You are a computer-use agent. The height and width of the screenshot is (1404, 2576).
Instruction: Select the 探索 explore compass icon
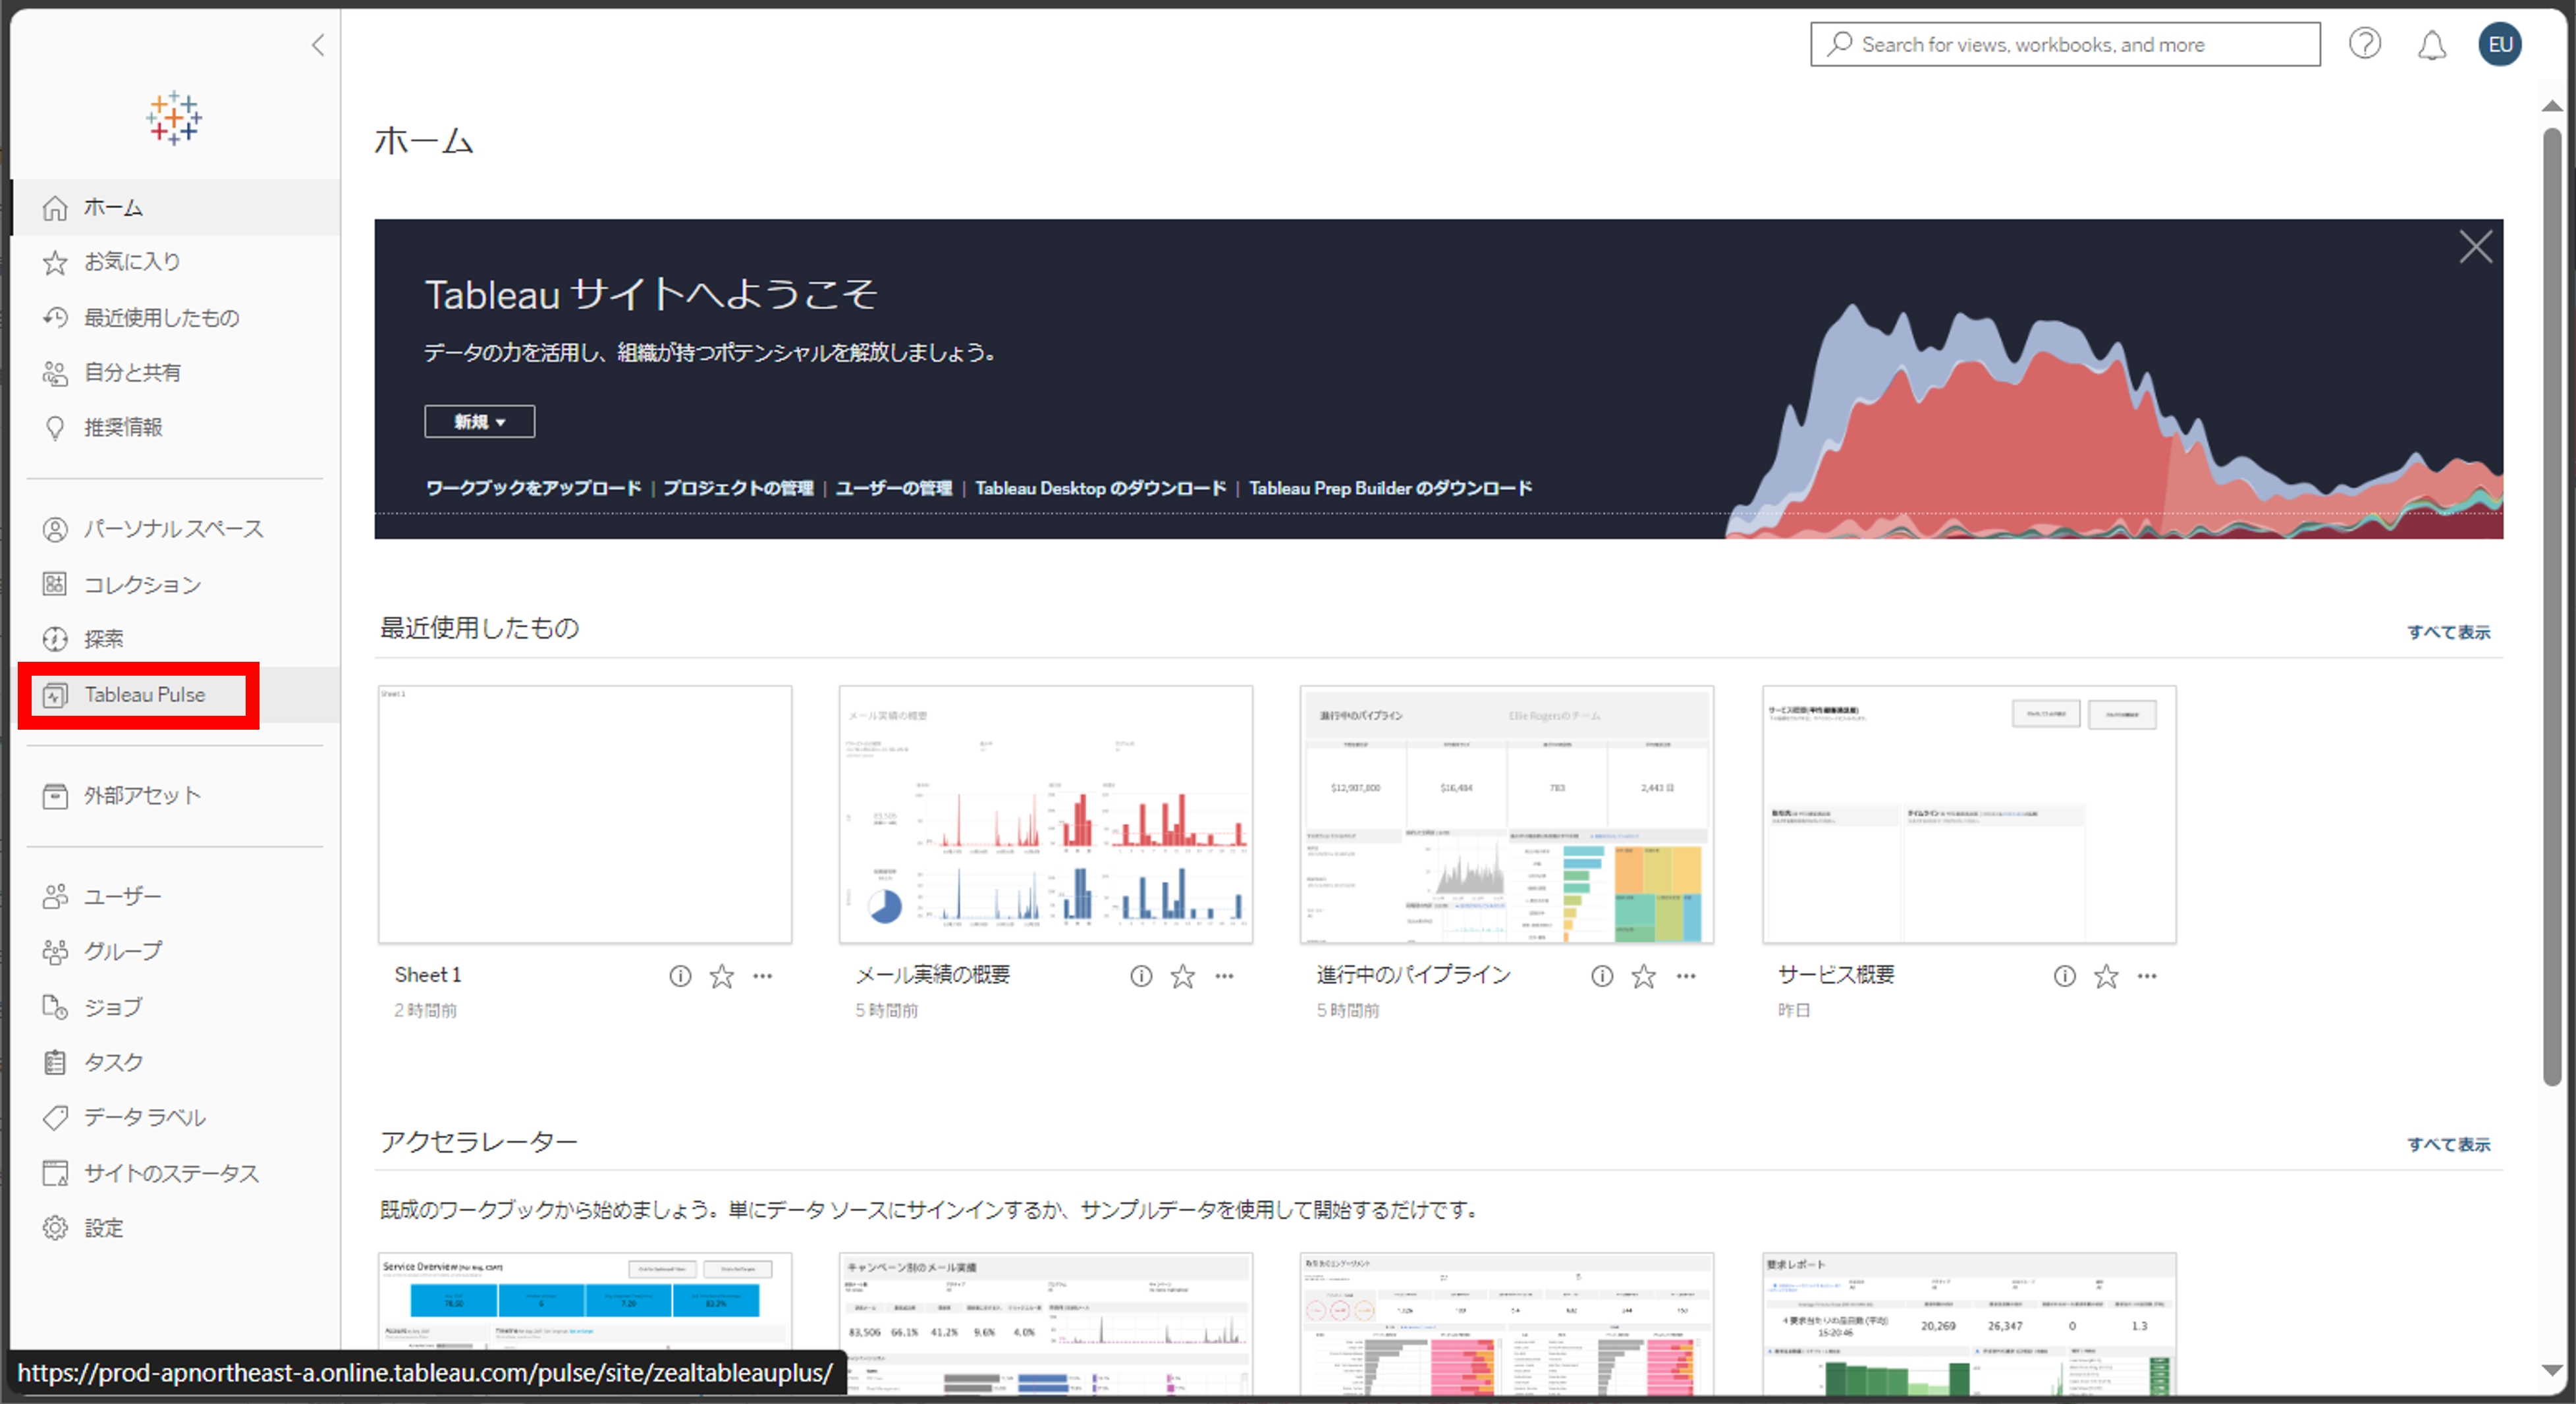(x=55, y=639)
